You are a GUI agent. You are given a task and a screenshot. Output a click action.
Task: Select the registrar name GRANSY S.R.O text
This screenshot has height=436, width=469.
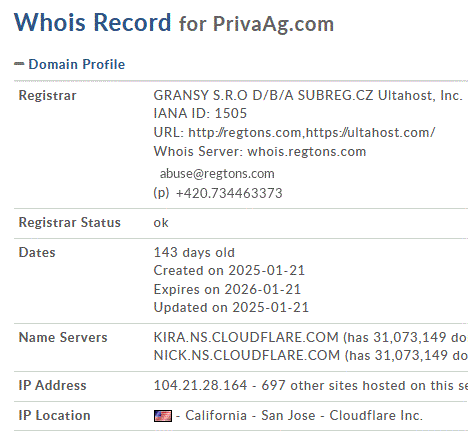tap(200, 95)
